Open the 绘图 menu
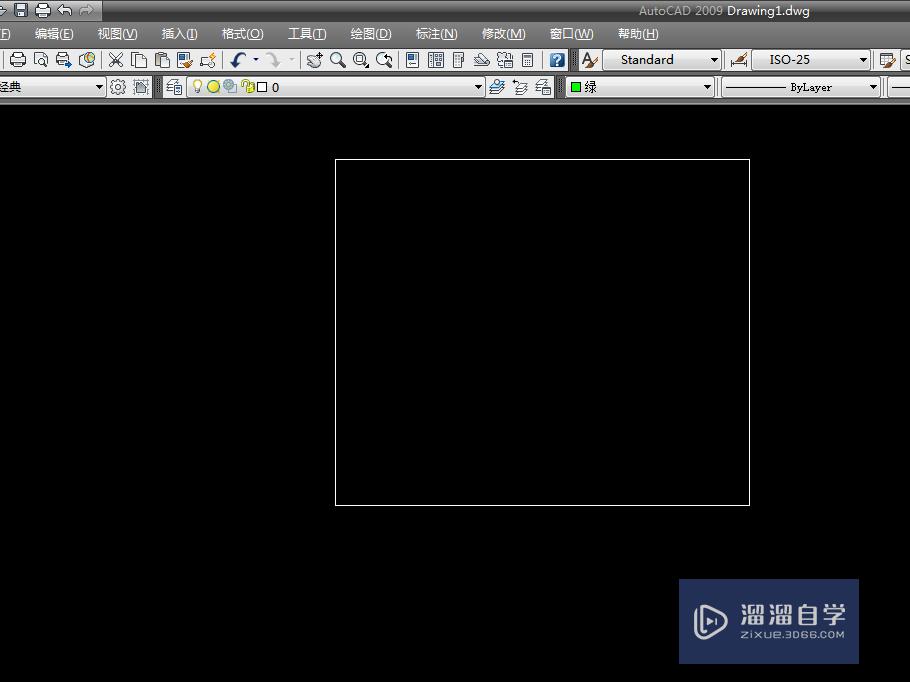The image size is (910, 682). click(369, 33)
